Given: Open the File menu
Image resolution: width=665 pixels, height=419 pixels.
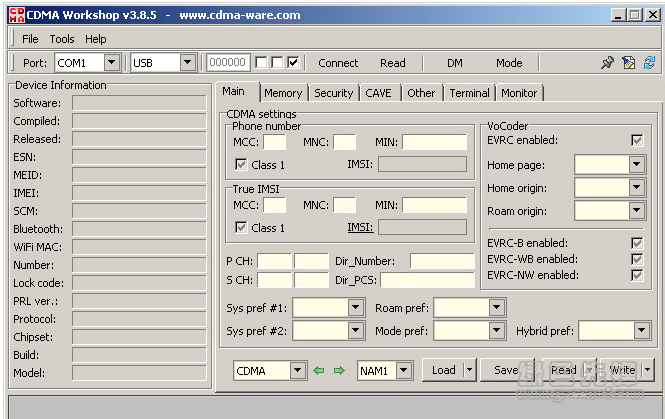Looking at the screenshot, I should [30, 39].
